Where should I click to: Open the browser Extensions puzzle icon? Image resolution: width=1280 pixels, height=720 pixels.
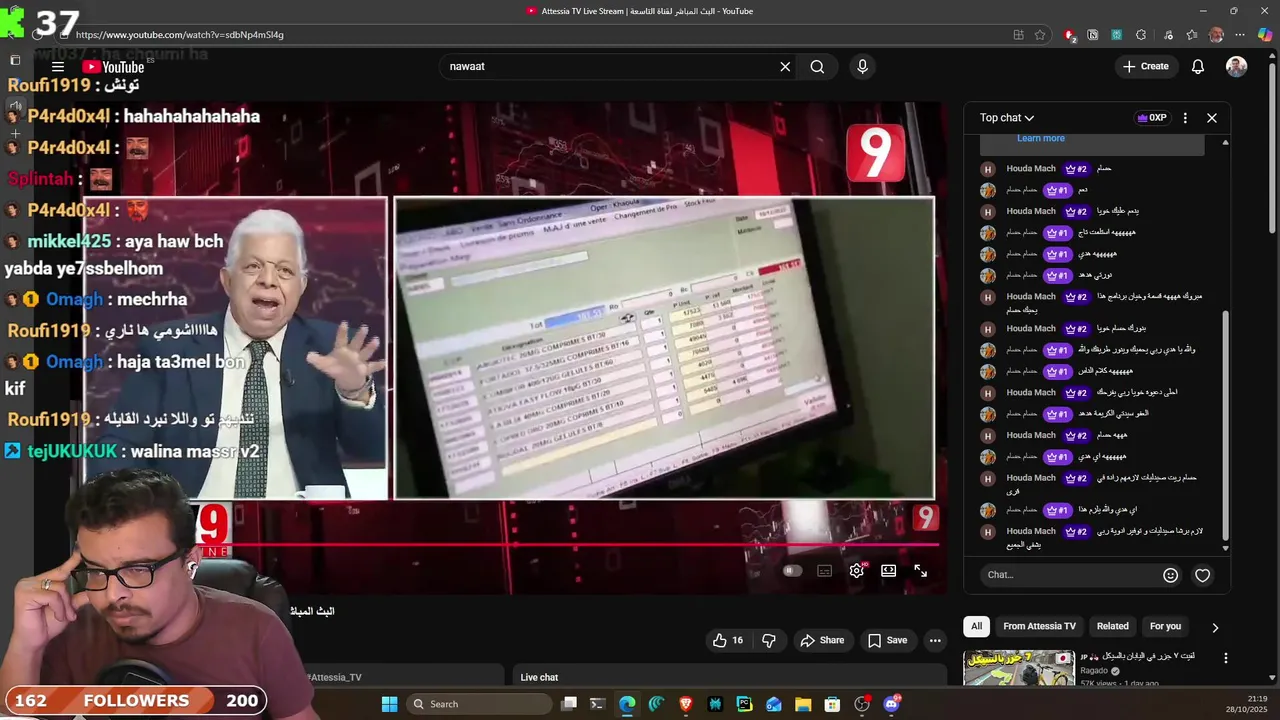[x=1141, y=34]
